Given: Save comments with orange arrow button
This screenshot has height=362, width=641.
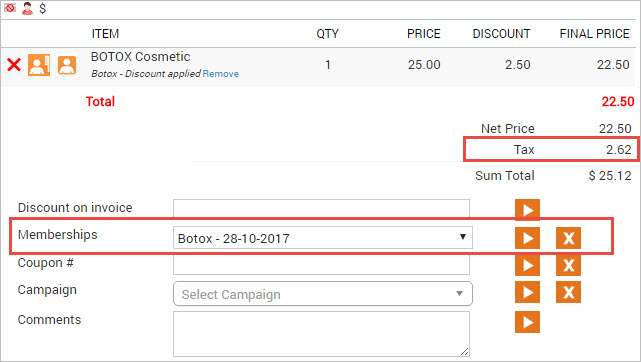Looking at the screenshot, I should pos(527,322).
